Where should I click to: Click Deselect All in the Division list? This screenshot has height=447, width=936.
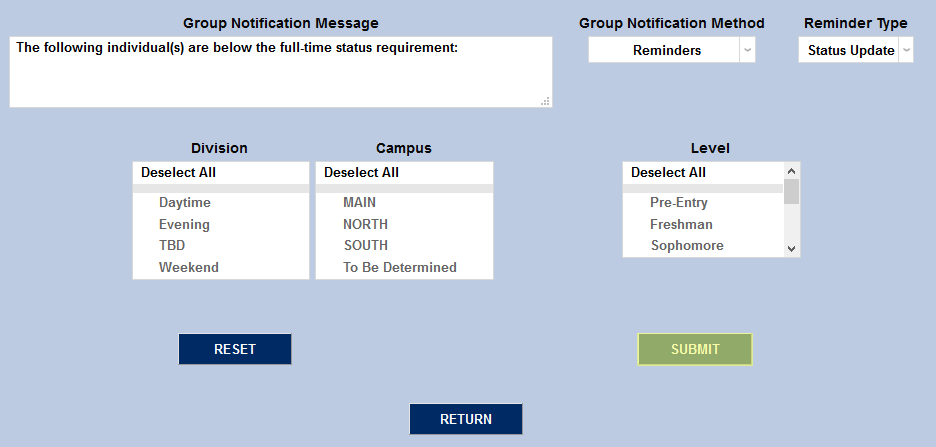click(x=178, y=172)
